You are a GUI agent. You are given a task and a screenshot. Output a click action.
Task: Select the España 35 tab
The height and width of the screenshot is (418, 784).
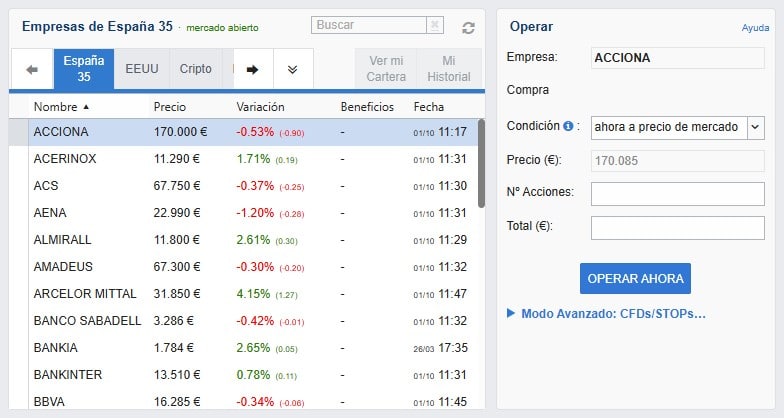(x=84, y=69)
